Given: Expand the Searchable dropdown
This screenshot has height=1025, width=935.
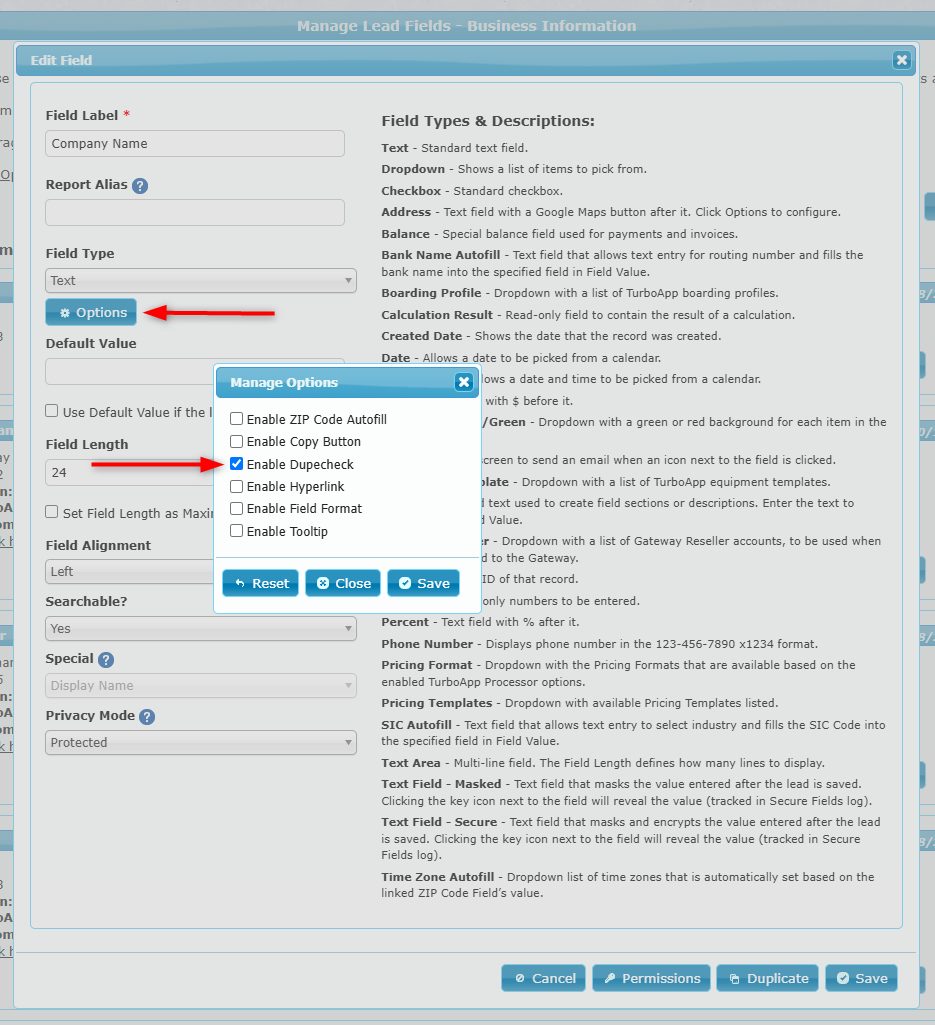Looking at the screenshot, I should pos(201,628).
